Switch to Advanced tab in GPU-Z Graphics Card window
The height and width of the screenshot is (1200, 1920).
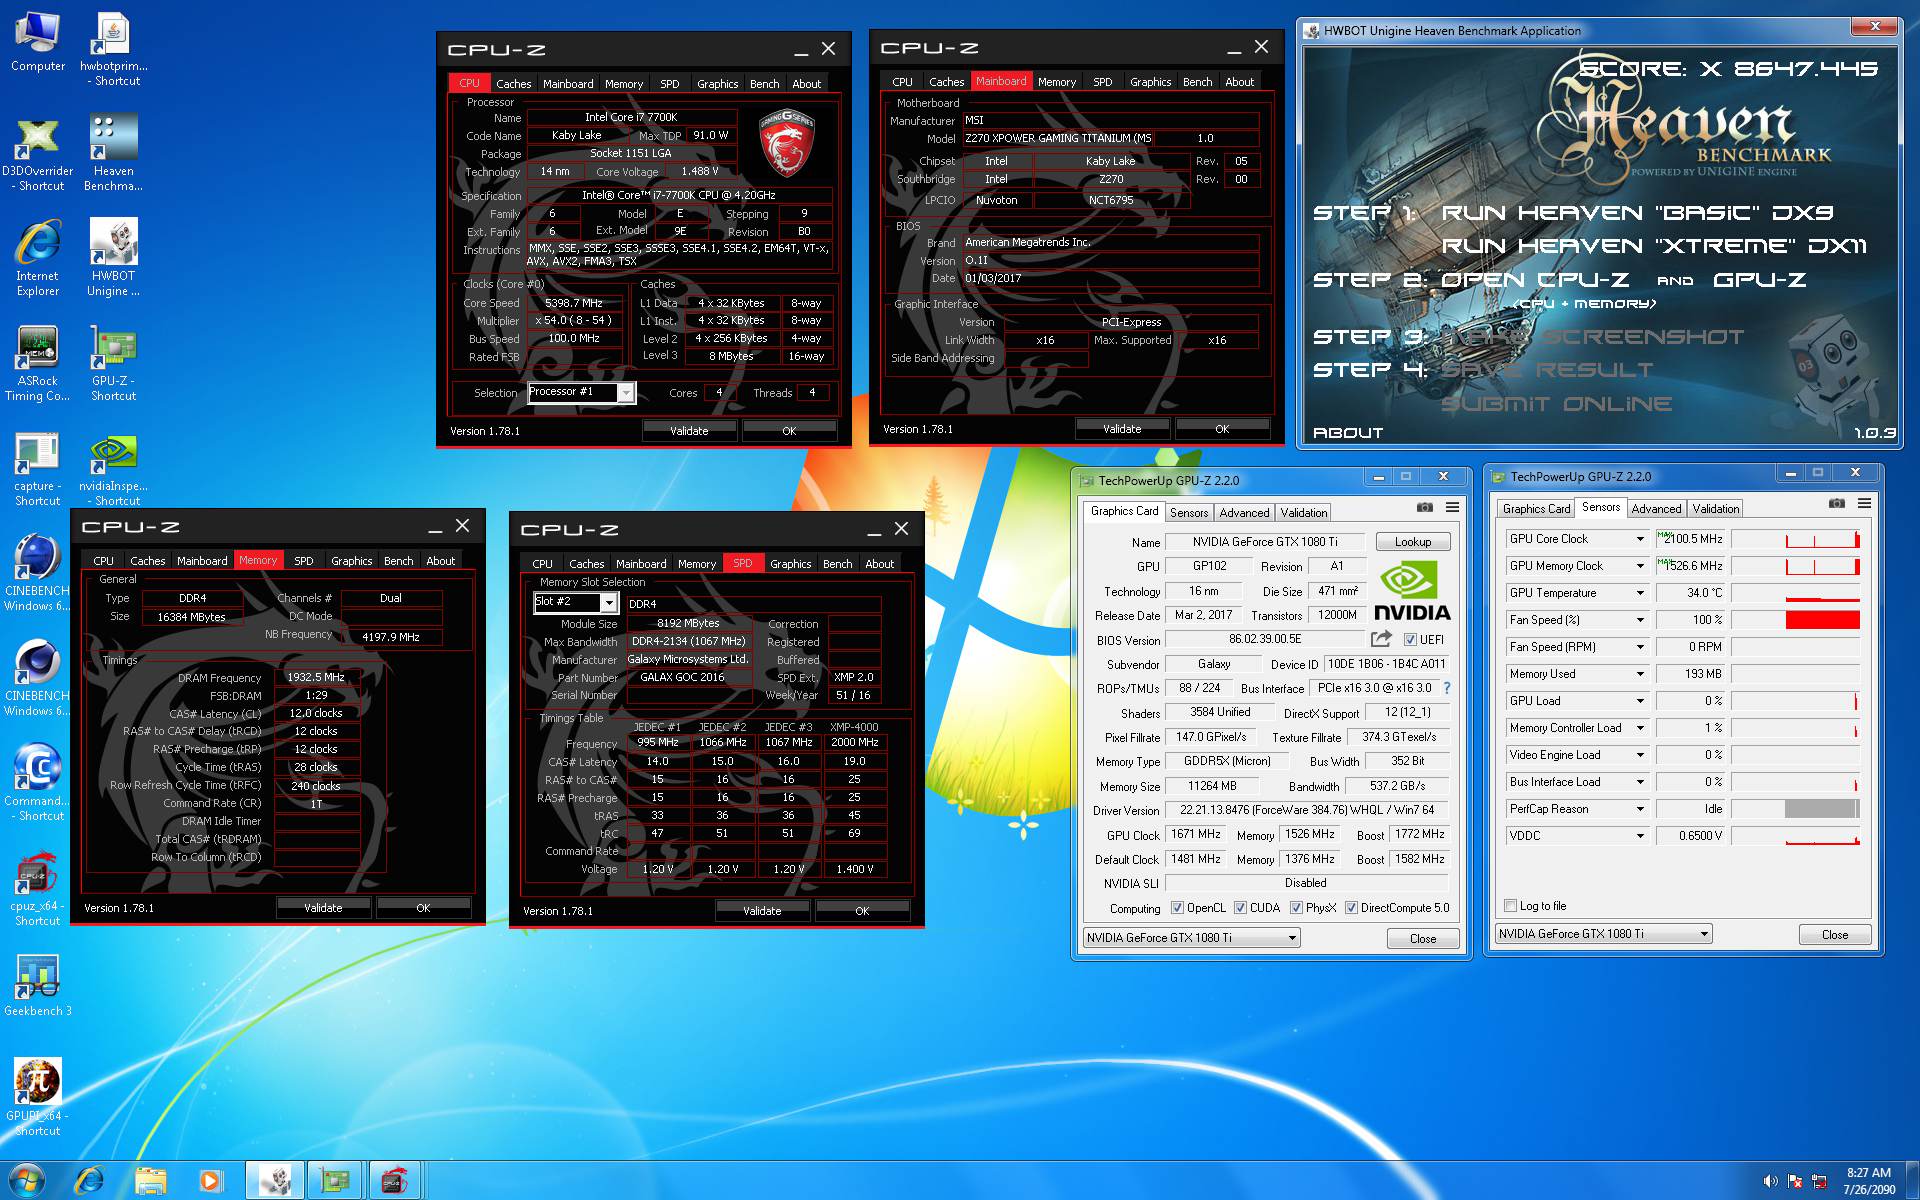pos(1244,513)
